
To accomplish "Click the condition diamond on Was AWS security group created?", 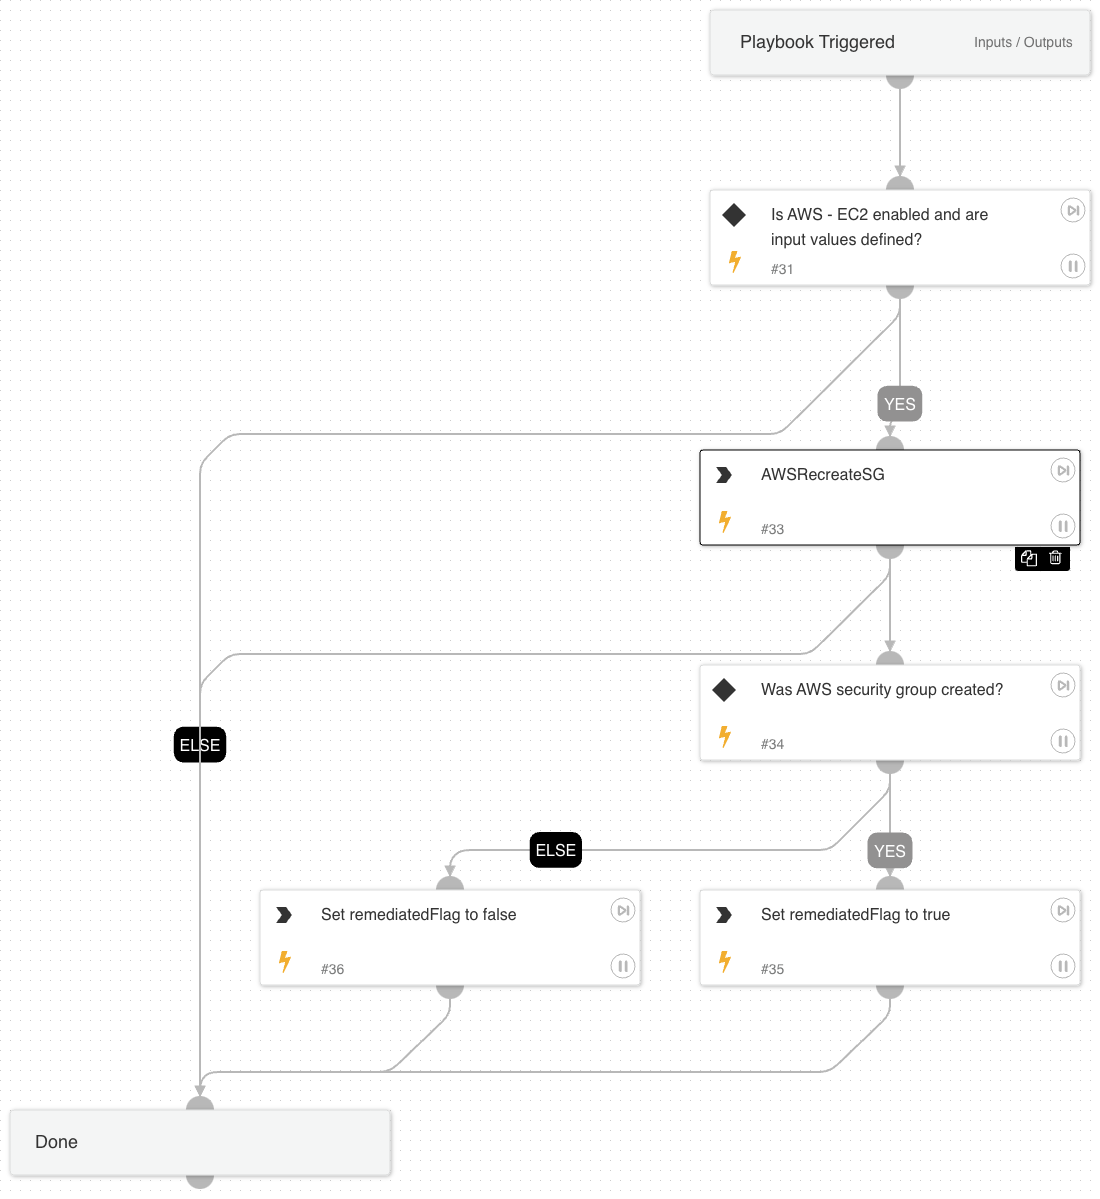I will pos(734,689).
